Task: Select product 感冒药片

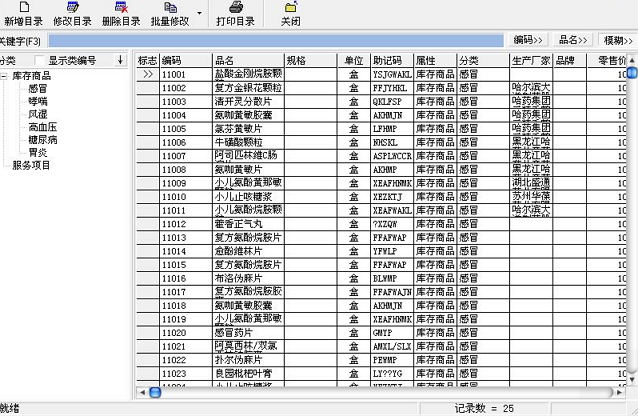Action: (248, 333)
